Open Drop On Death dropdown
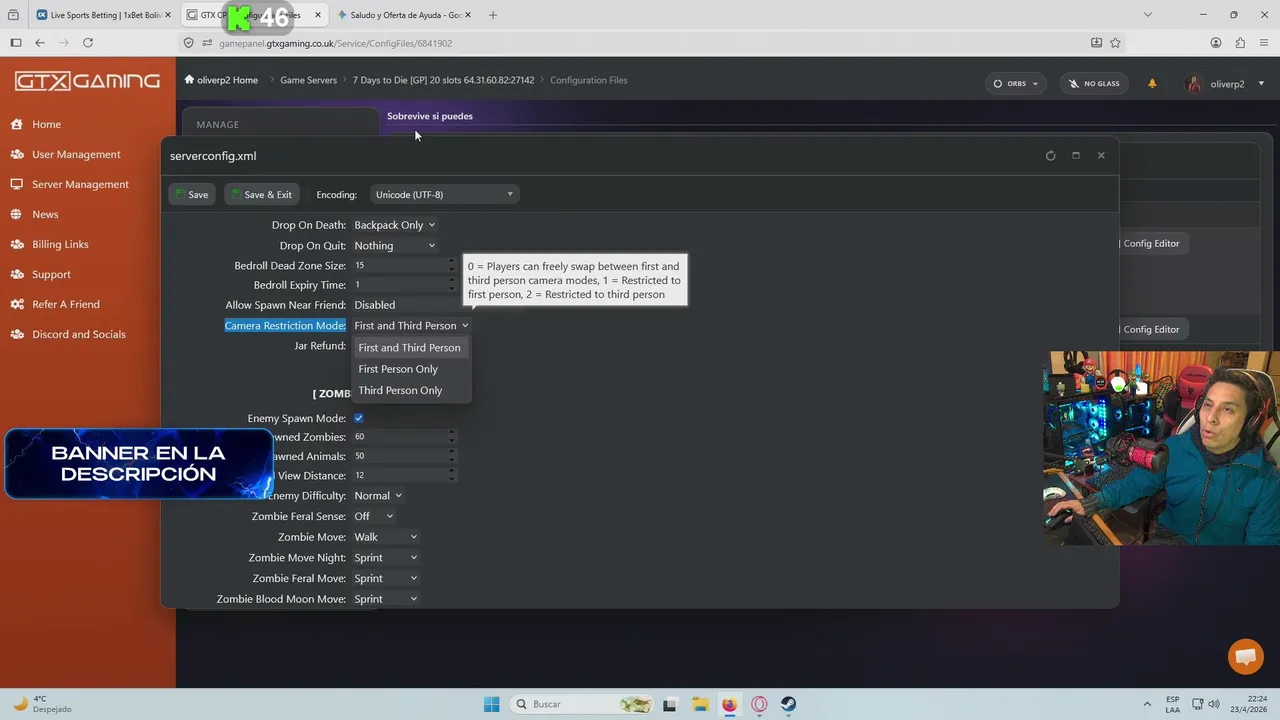Screen dimensions: 1280x720 click(395, 225)
